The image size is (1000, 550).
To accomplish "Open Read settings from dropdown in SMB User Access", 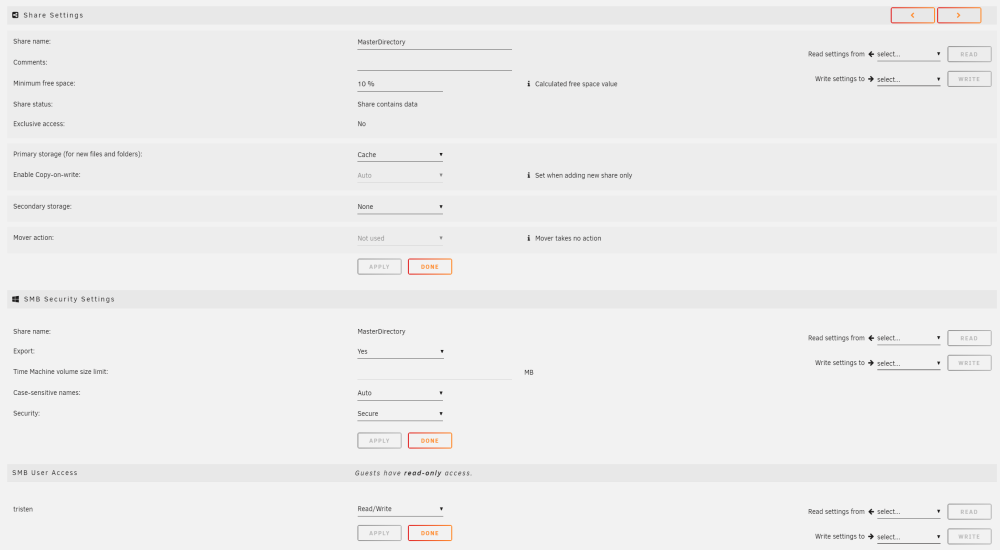I will [x=908, y=512].
